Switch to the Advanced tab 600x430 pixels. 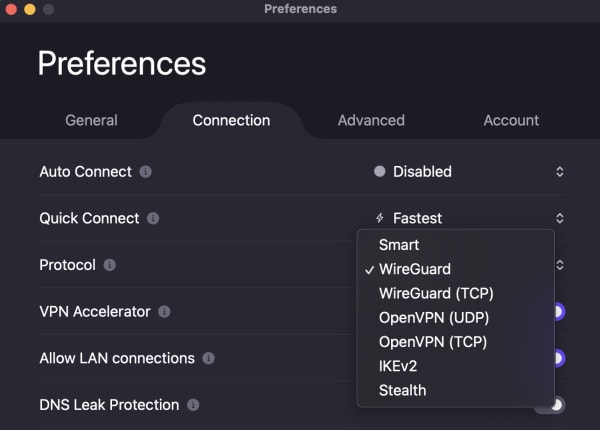tap(371, 120)
